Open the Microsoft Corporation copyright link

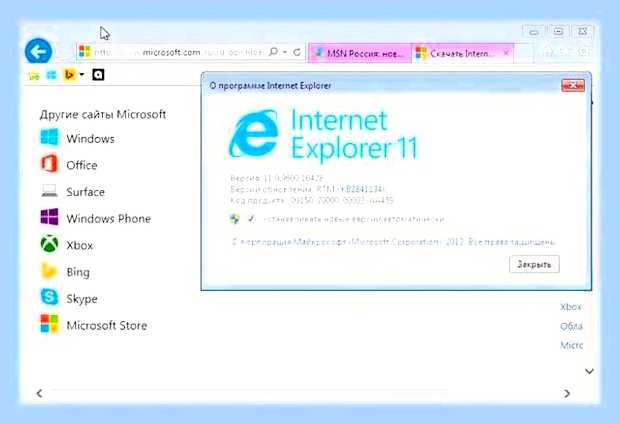coord(395,242)
